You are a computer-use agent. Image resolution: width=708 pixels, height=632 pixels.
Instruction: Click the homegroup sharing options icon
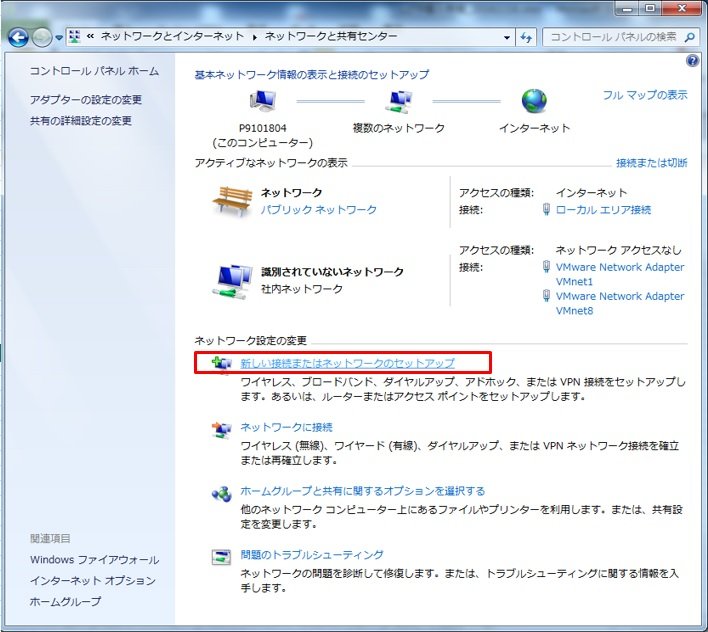point(221,492)
